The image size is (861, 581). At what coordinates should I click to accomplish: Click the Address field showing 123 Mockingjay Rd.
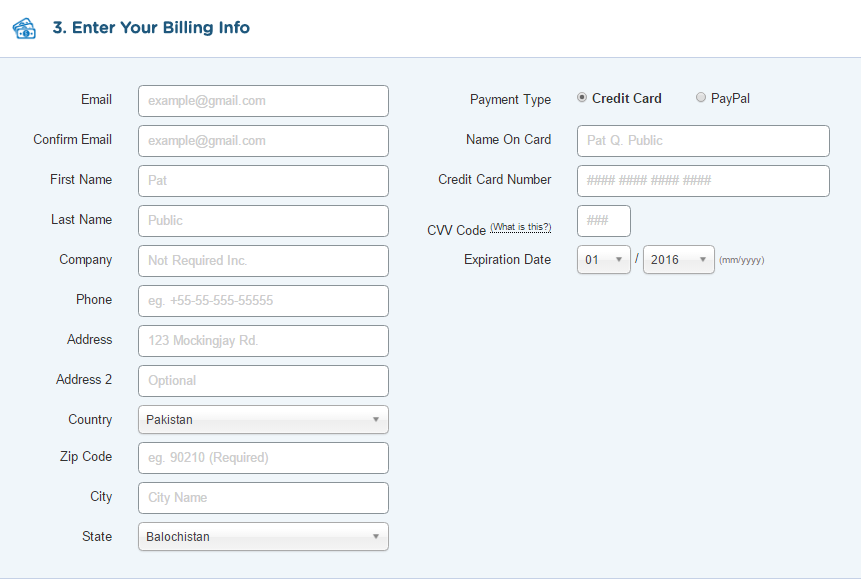click(263, 340)
